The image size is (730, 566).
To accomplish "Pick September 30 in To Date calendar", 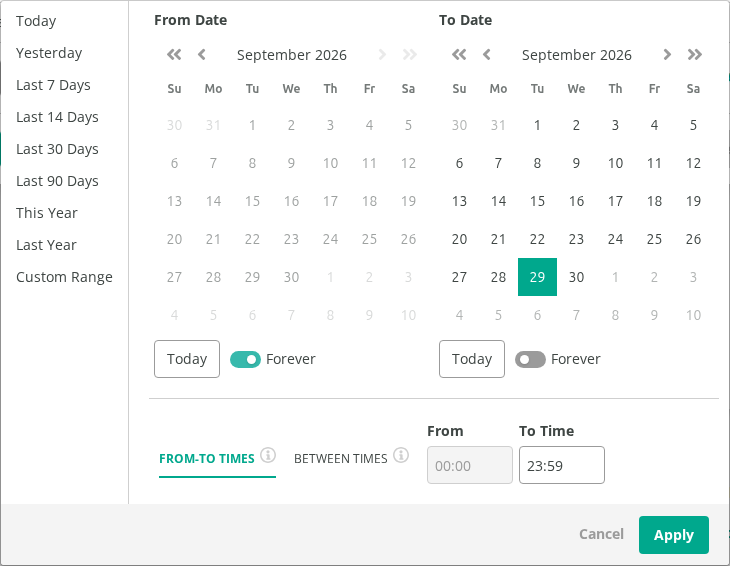I will [576, 277].
